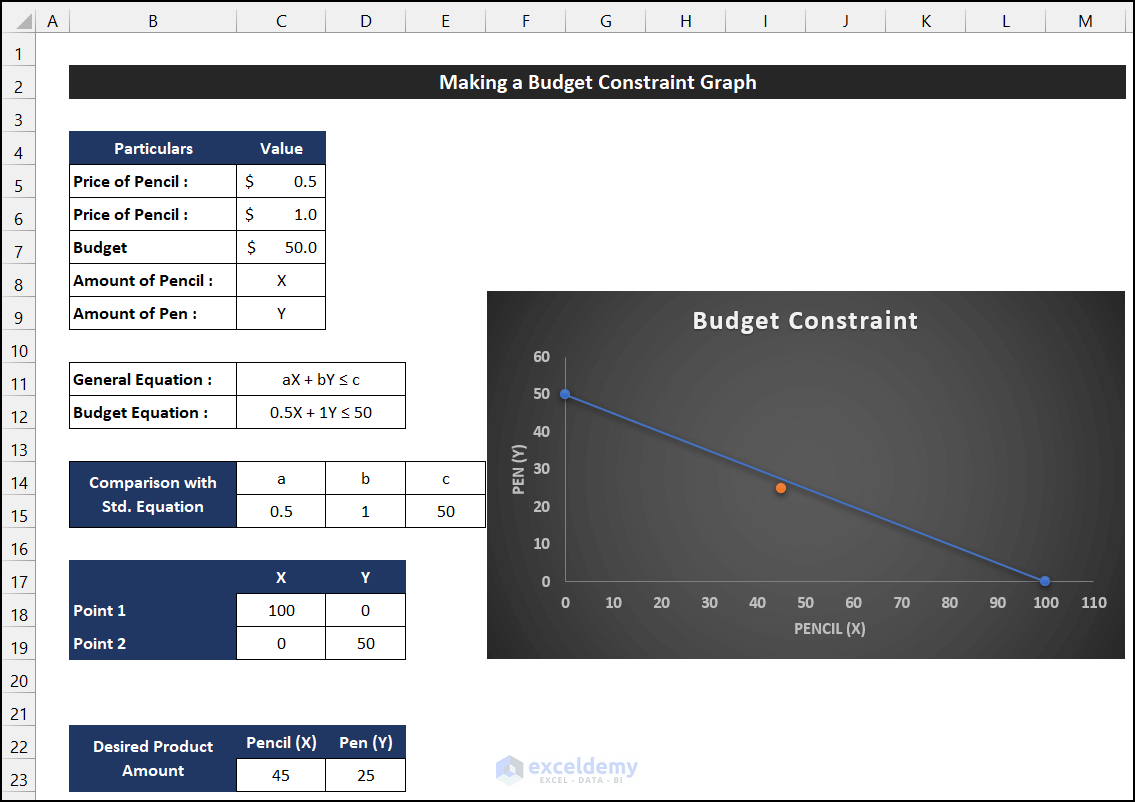Click the 110 label on horizontal axis
The width and height of the screenshot is (1135, 802).
coord(1094,602)
